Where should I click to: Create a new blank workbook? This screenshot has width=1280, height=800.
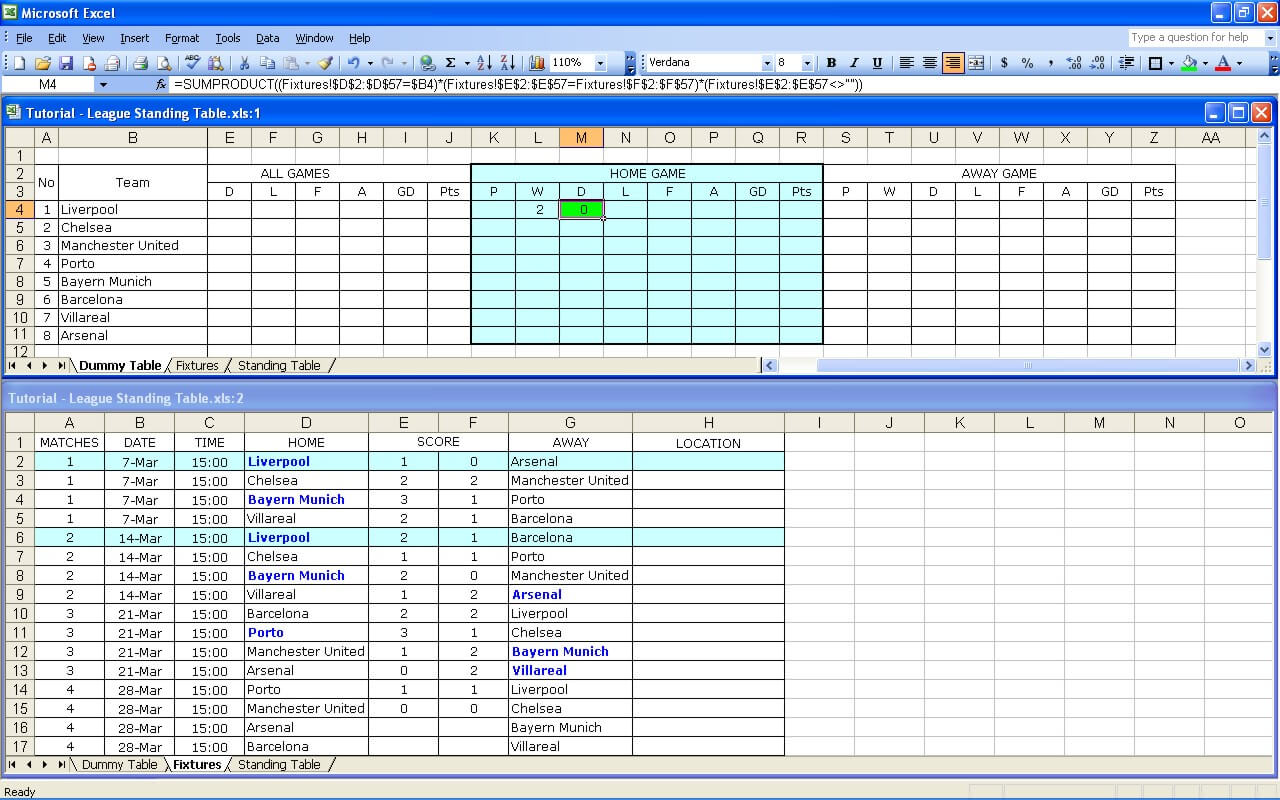pos(19,63)
